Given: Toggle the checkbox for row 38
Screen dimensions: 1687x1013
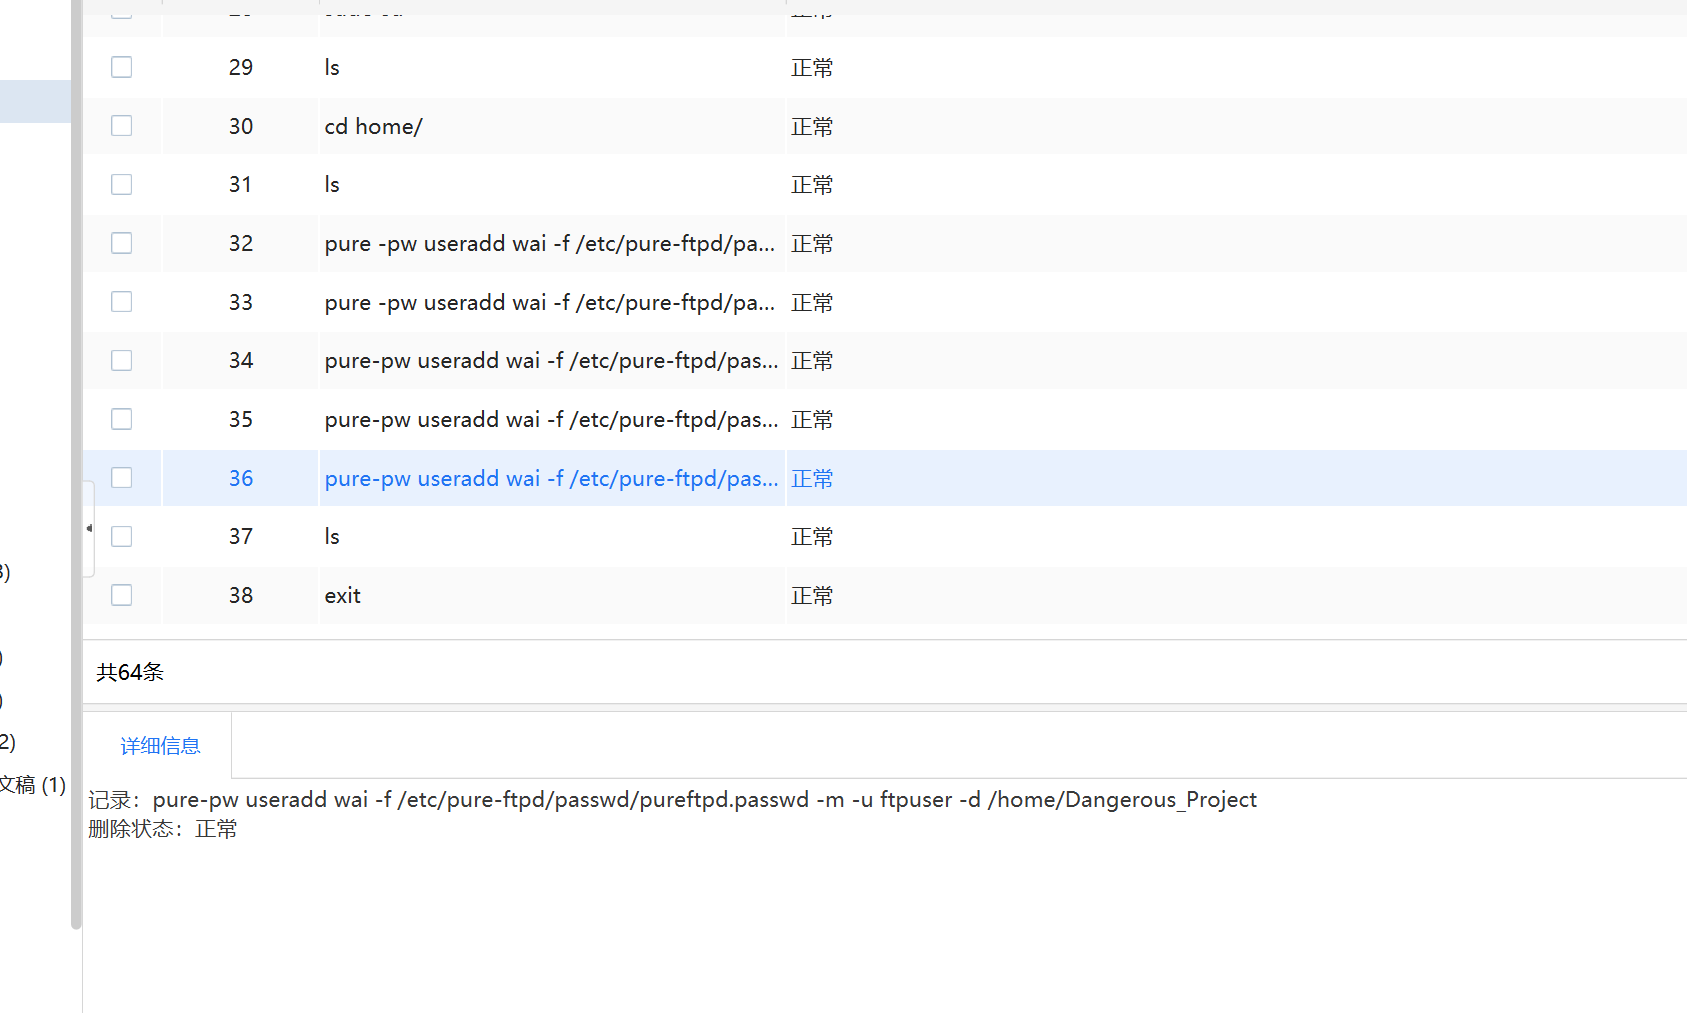Looking at the screenshot, I should tap(121, 595).
